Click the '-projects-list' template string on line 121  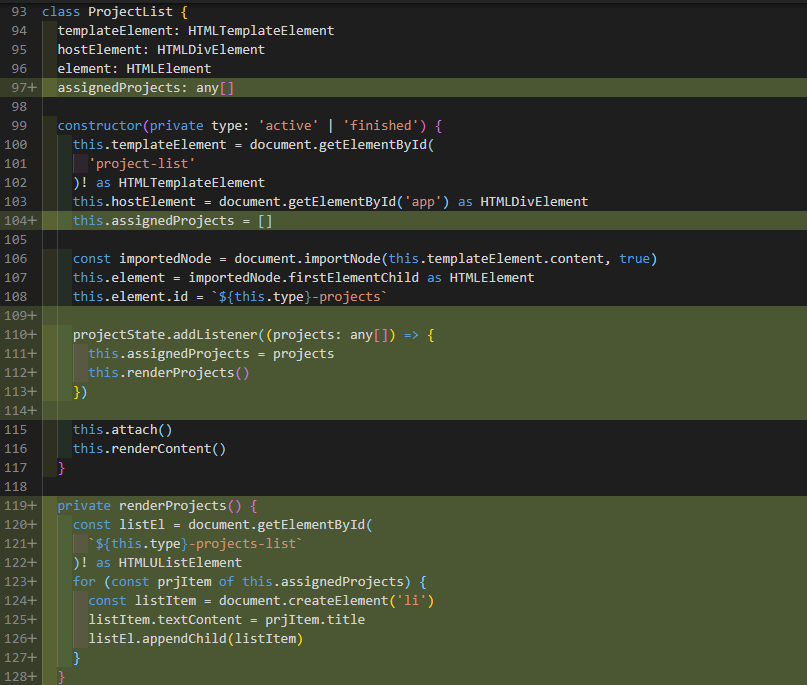(196, 545)
